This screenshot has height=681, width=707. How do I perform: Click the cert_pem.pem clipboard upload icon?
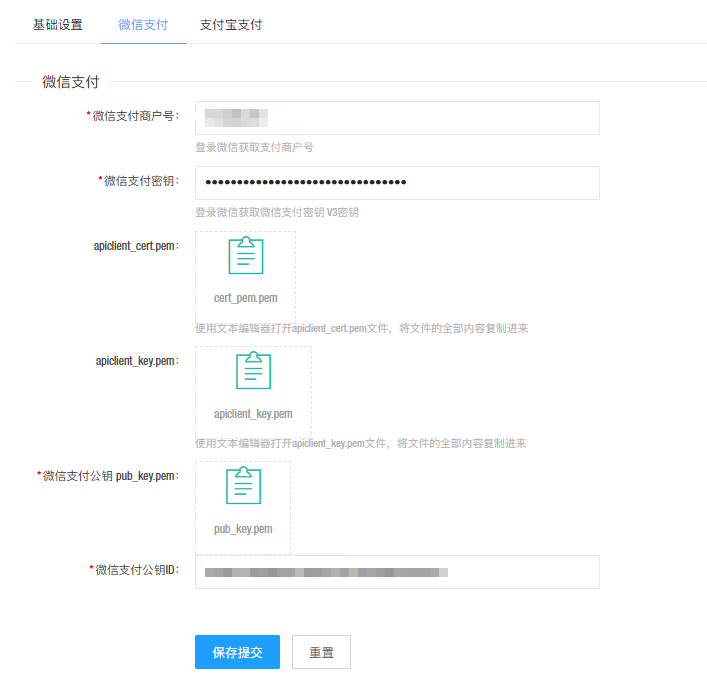point(246,256)
